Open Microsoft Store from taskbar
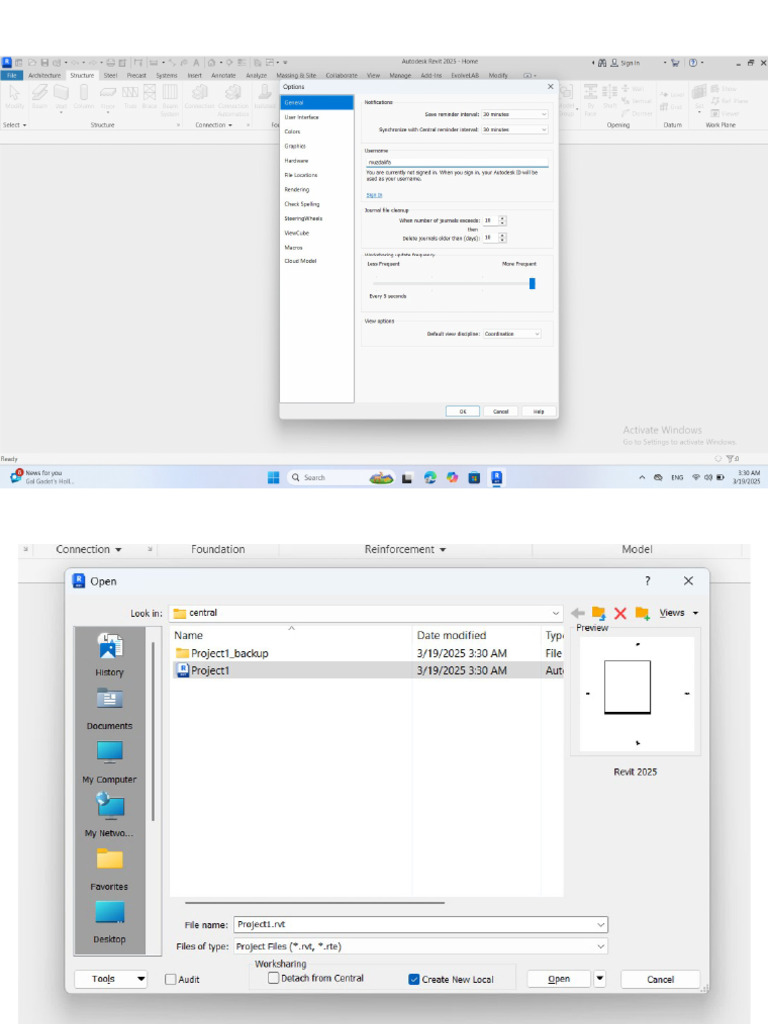The image size is (768, 1024). click(x=474, y=477)
